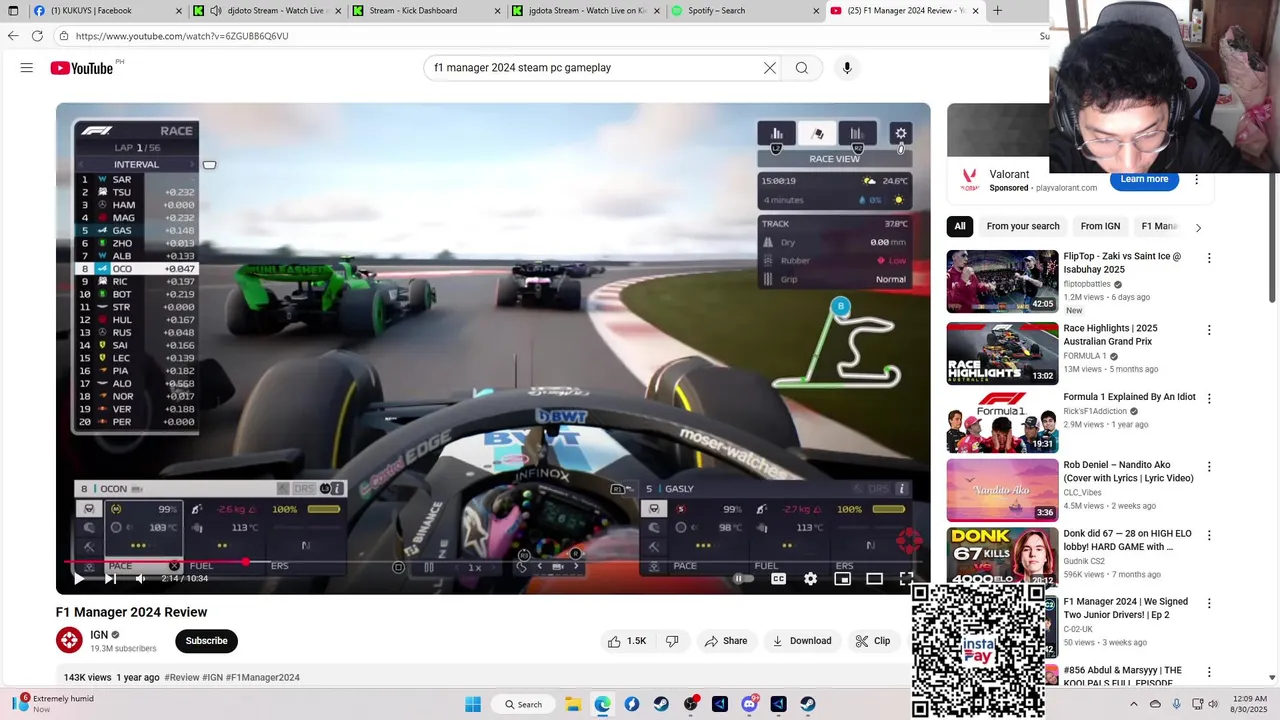Switch to djdoto Stream browser tab
Image resolution: width=1280 pixels, height=720 pixels.
(x=266, y=11)
